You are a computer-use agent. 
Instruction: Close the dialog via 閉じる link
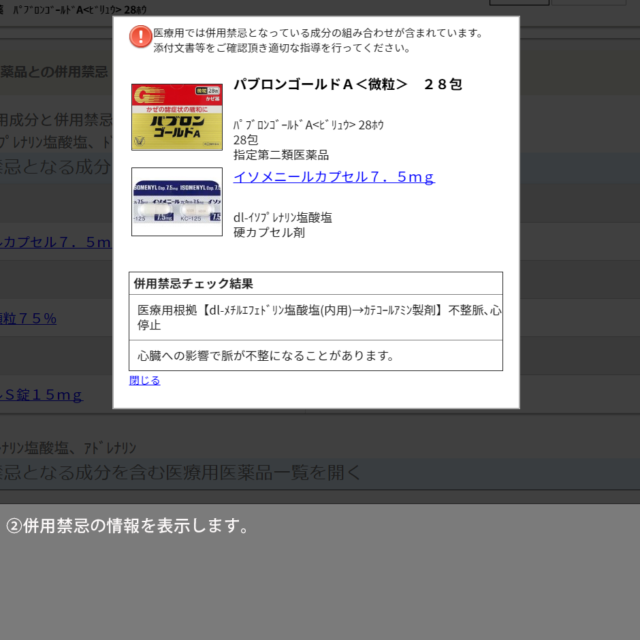[x=144, y=380]
